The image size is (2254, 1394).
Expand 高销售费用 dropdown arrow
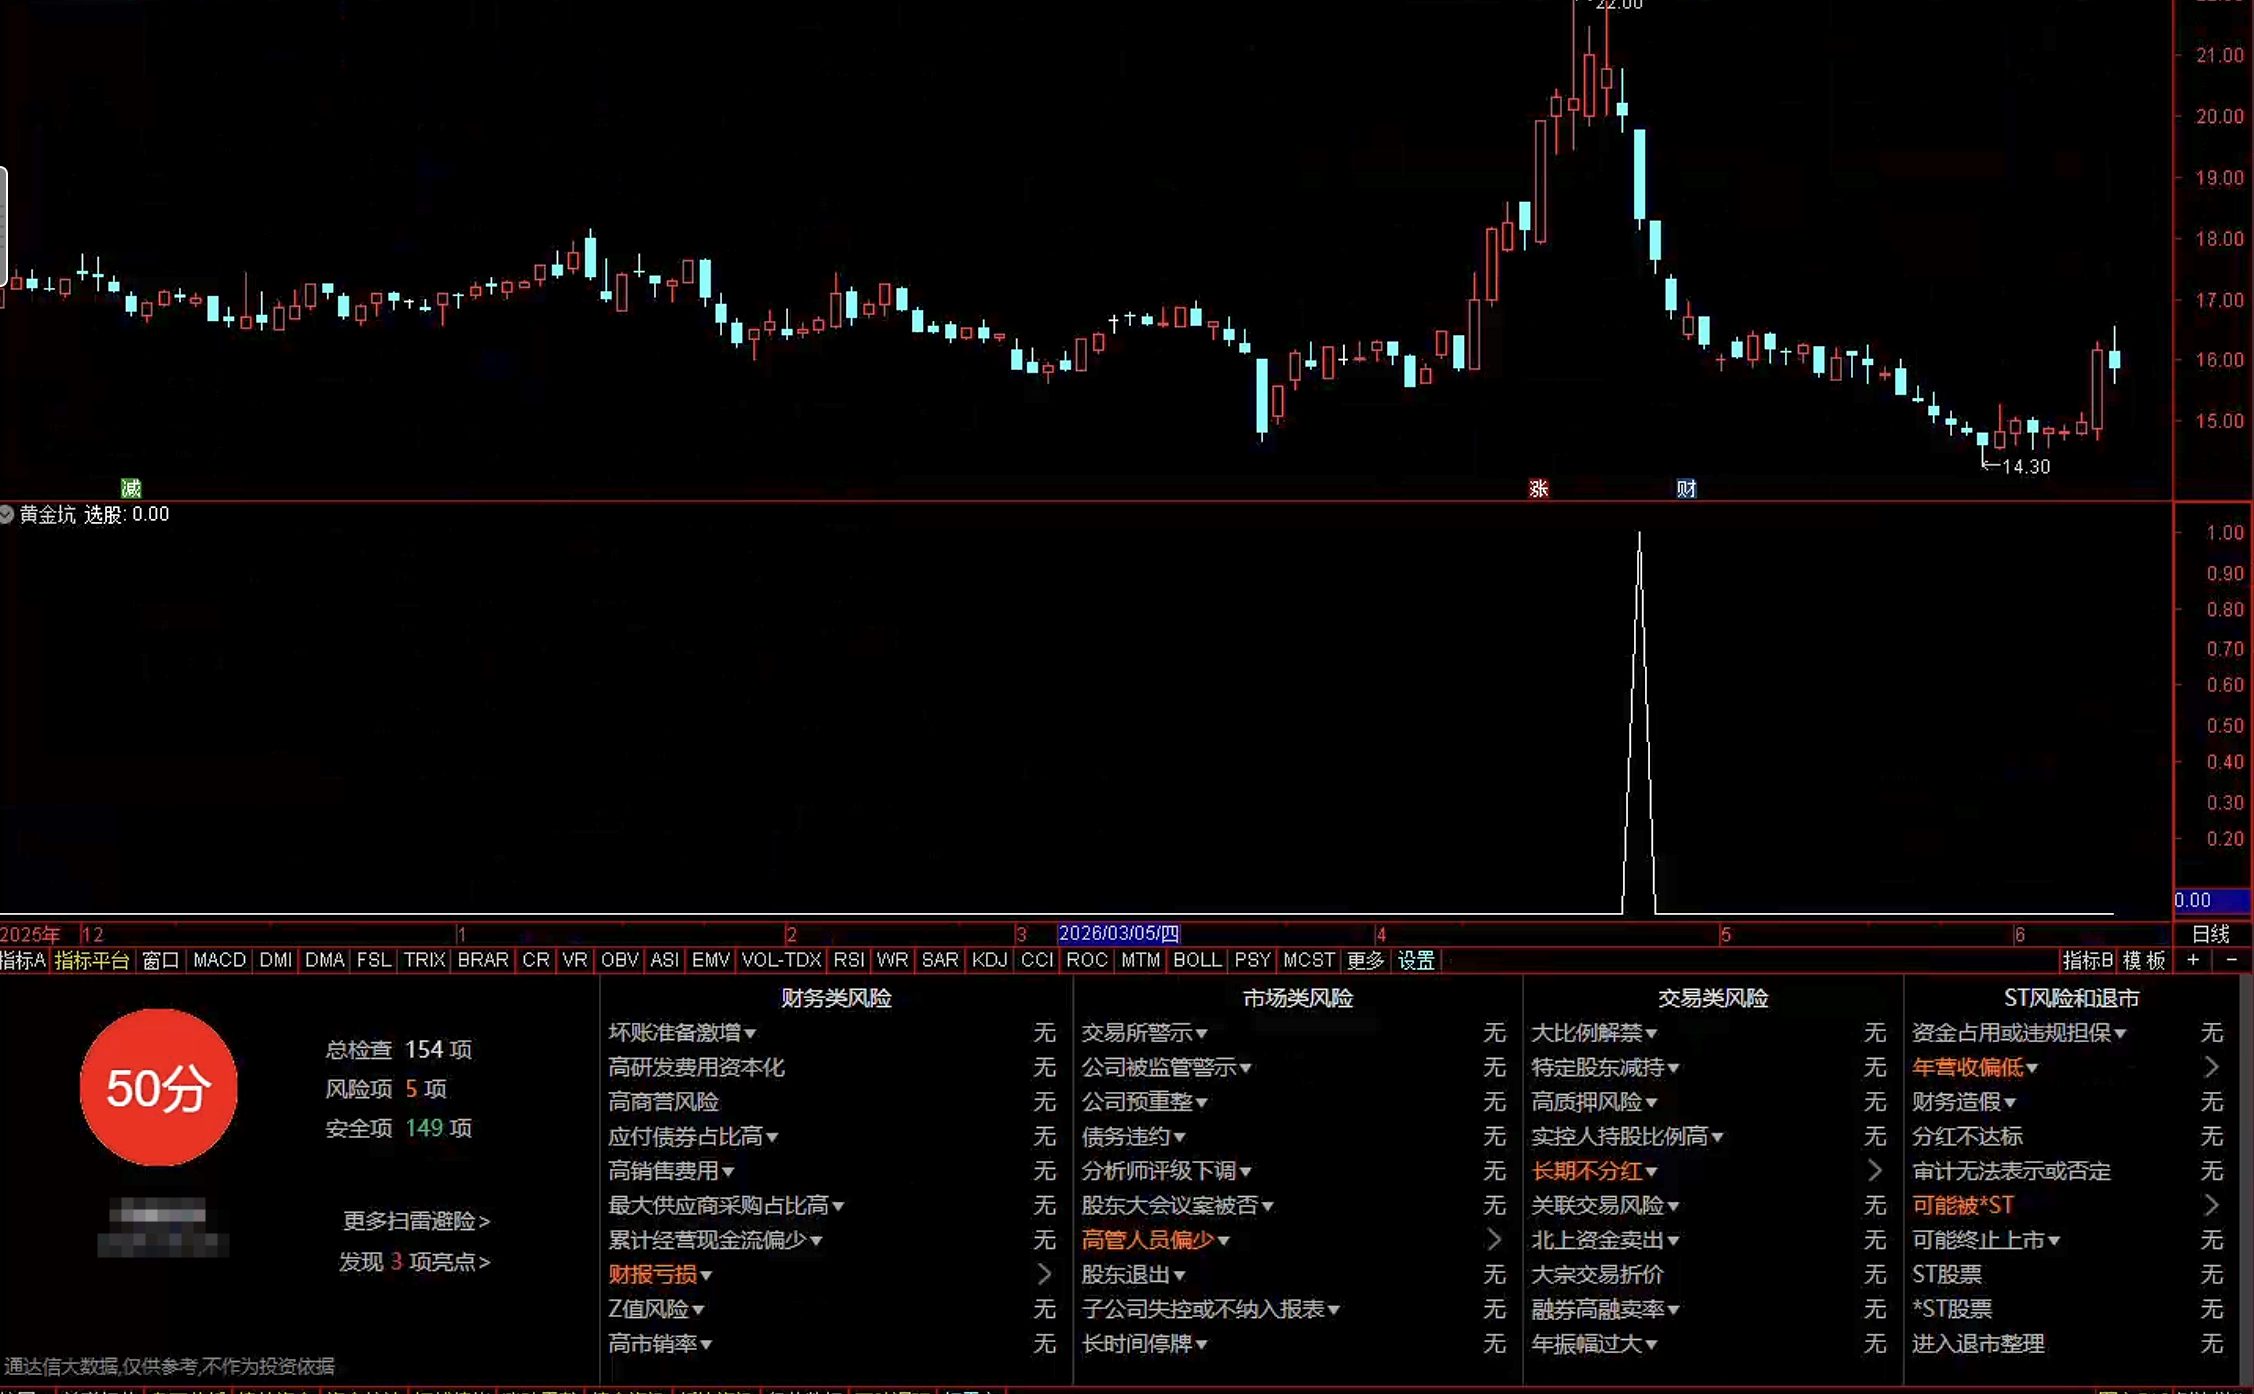tap(728, 1171)
